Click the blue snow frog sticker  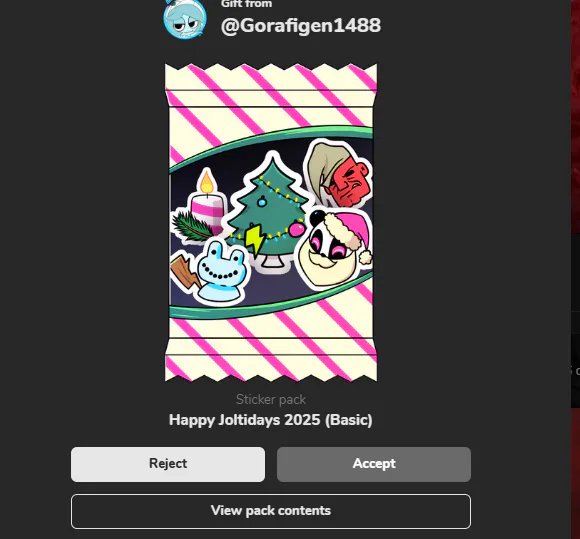click(222, 273)
